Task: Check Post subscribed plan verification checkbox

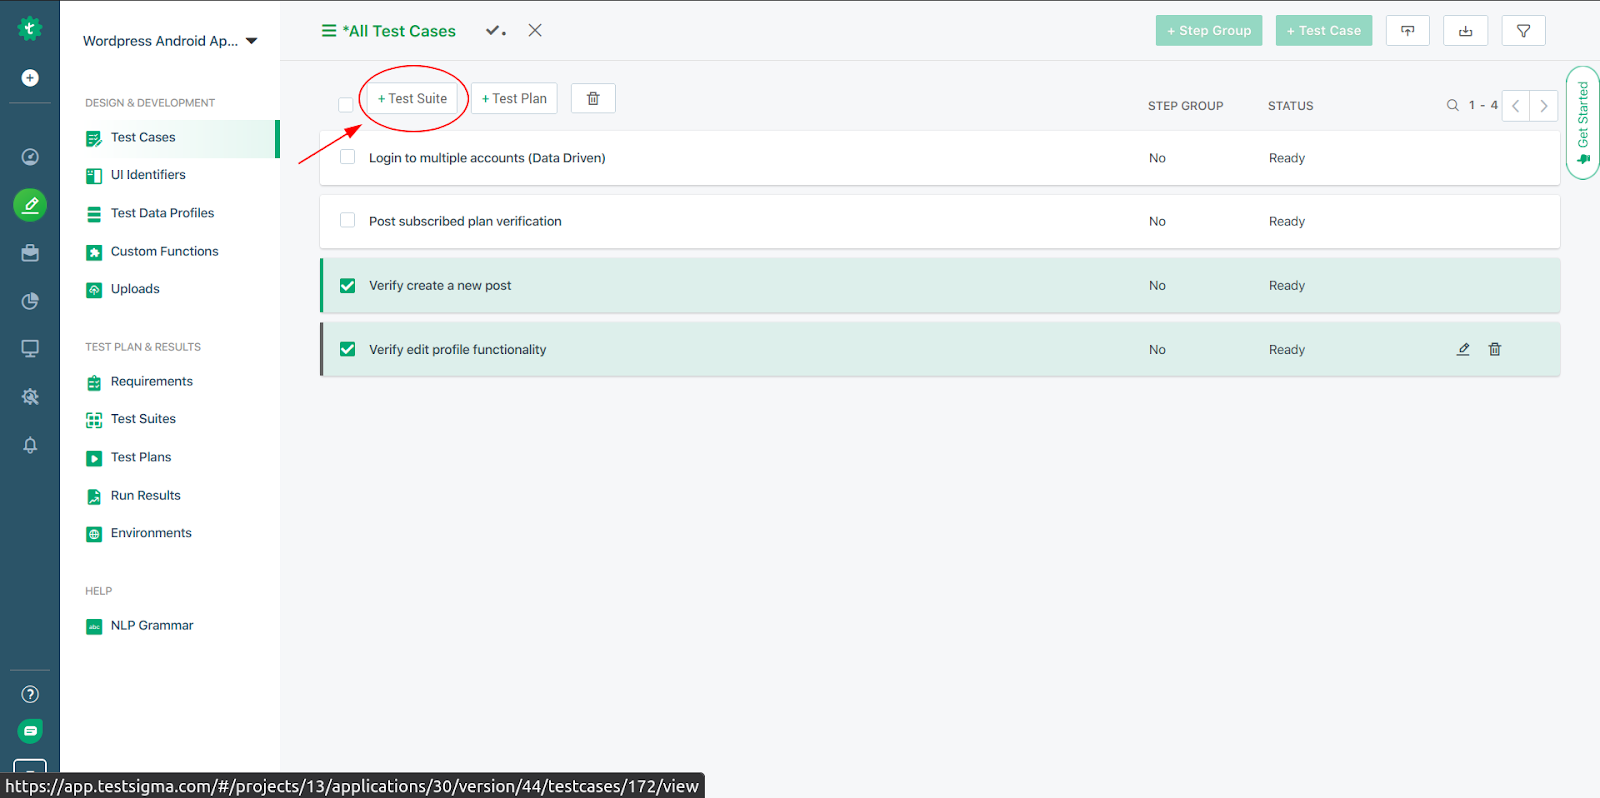Action: [x=347, y=220]
